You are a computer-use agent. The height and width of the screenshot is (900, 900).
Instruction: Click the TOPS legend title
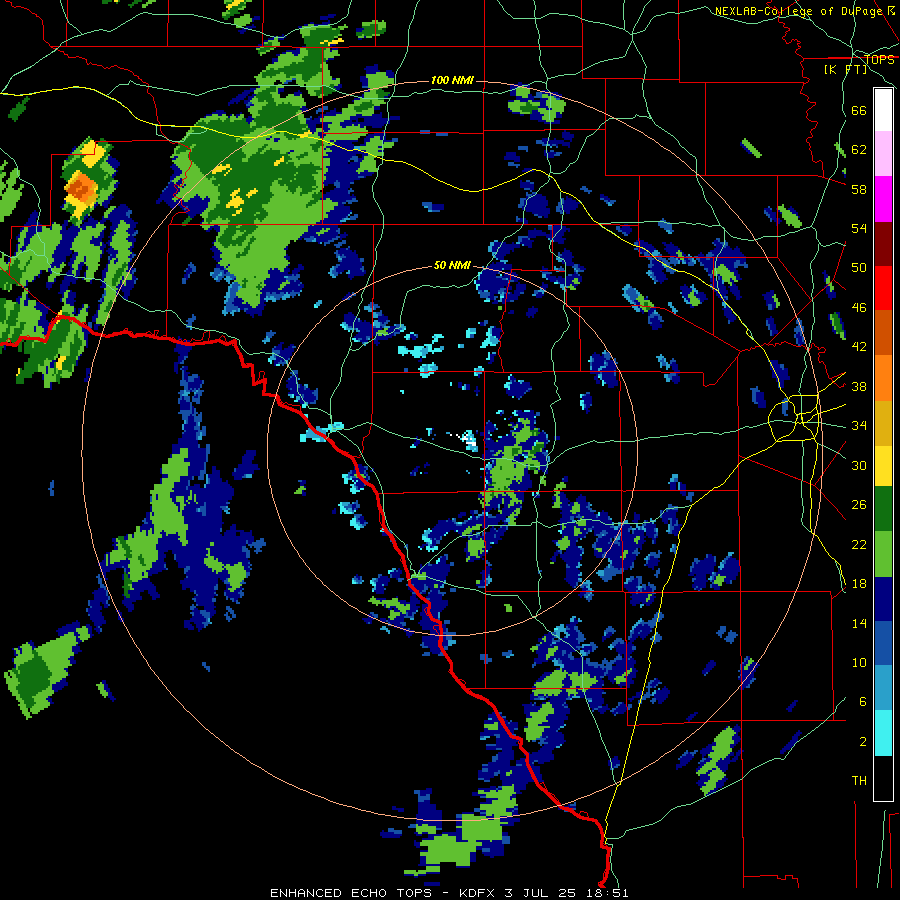(x=879, y=60)
